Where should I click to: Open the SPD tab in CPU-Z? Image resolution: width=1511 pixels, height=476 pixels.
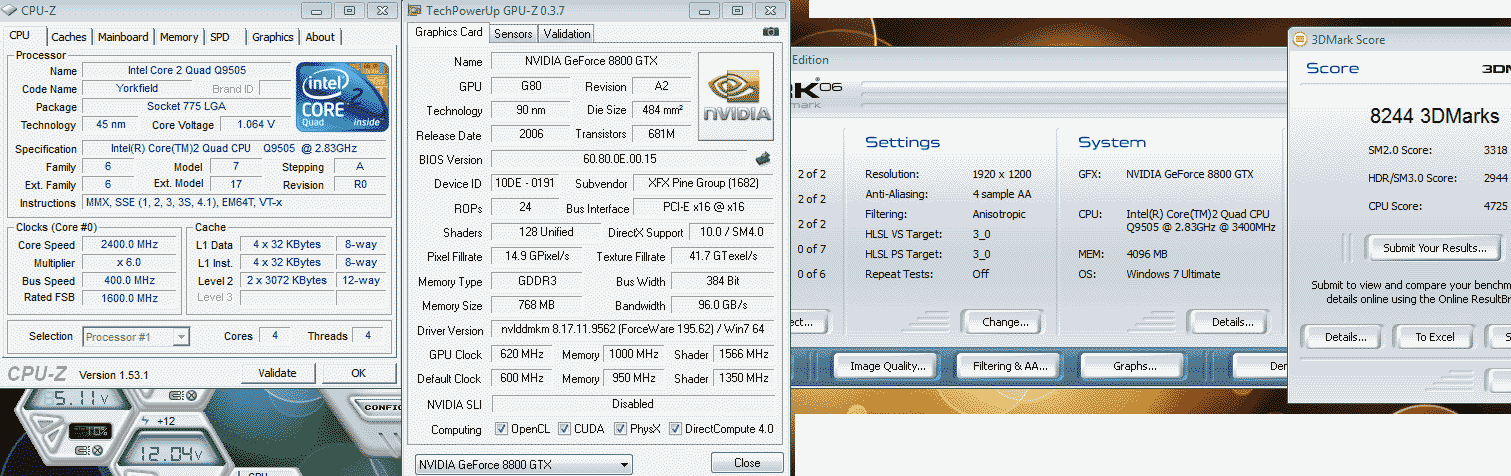[220, 37]
